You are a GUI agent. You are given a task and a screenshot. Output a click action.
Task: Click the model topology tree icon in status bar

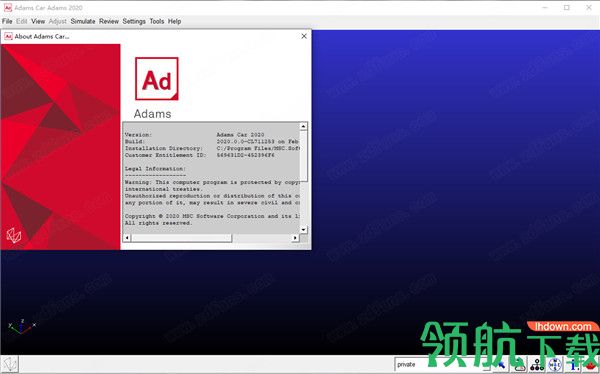537,364
